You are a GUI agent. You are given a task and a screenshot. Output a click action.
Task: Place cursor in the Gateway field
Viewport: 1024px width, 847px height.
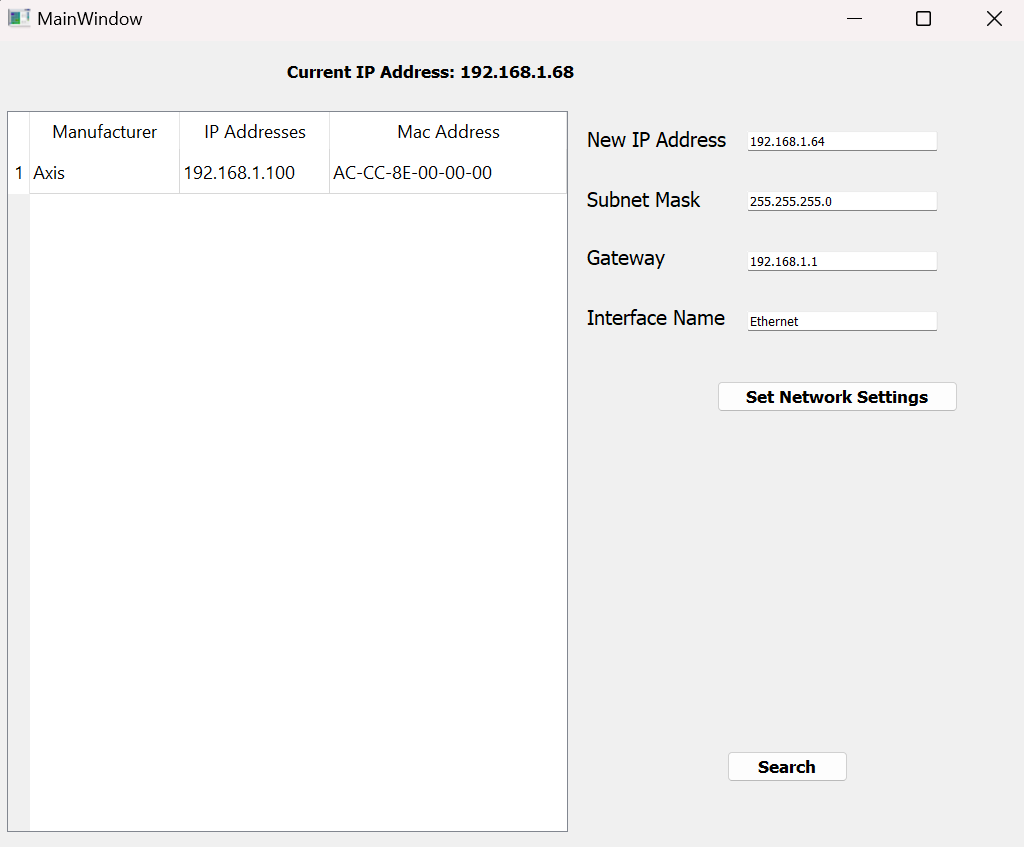842,262
